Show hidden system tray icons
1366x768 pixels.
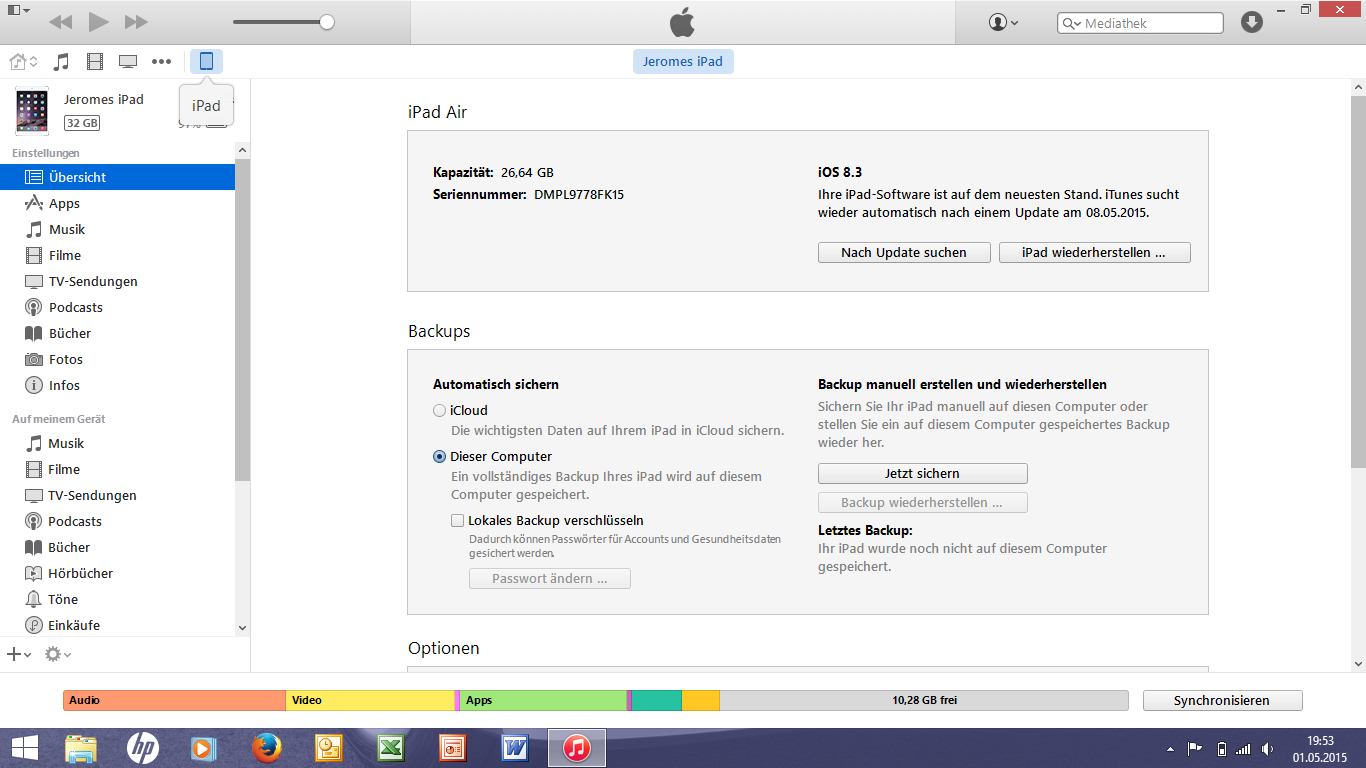click(x=1170, y=749)
